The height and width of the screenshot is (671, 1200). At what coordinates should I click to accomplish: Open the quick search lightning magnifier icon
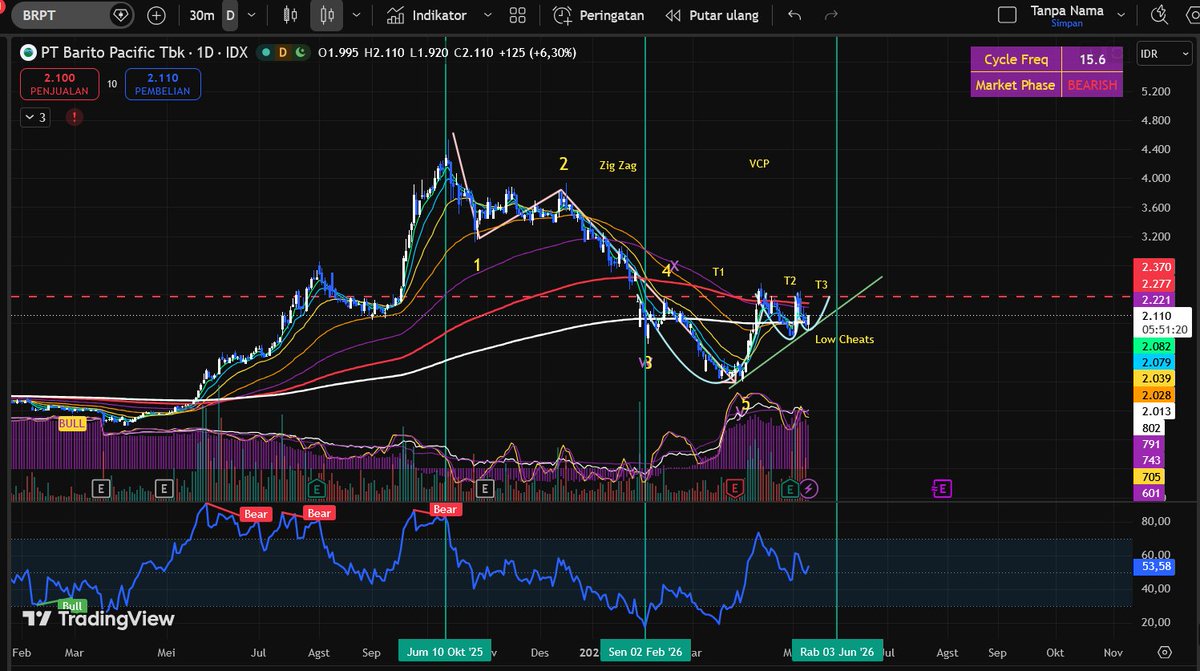[x=1160, y=15]
